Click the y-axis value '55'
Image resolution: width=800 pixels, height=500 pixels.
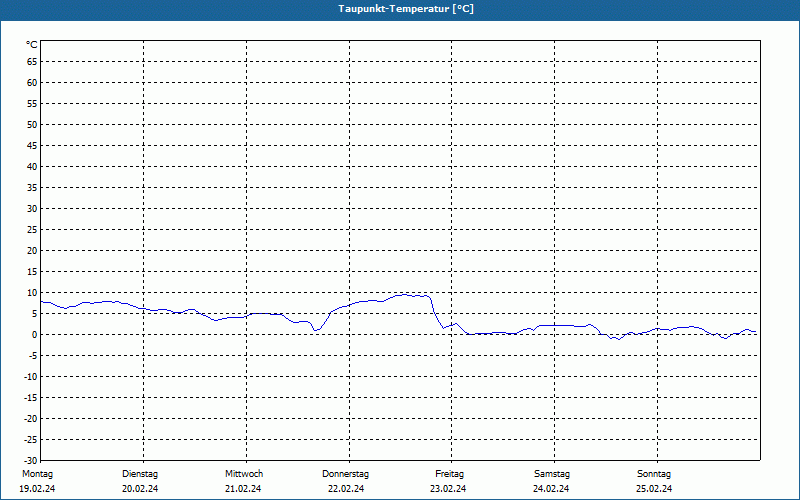click(x=32, y=104)
